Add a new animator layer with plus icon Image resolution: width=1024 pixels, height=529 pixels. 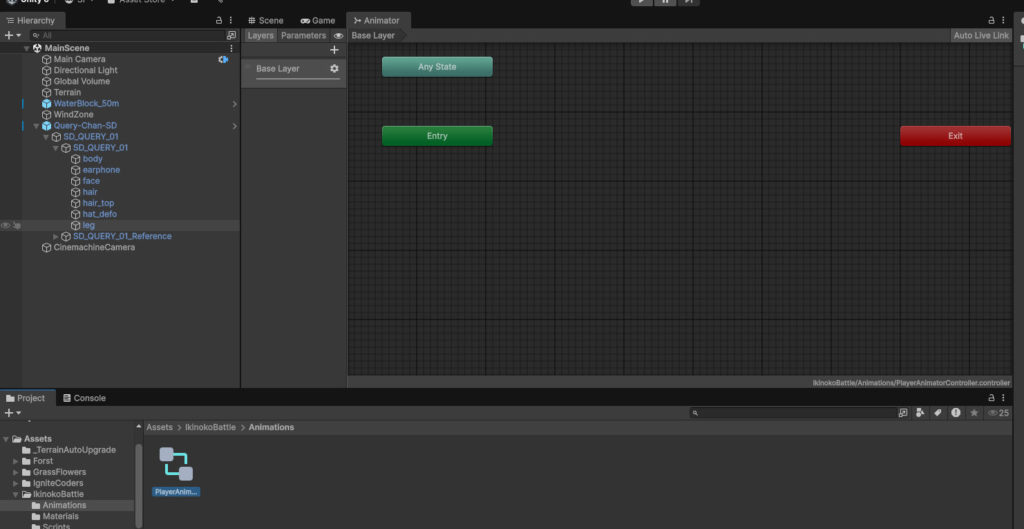(334, 50)
